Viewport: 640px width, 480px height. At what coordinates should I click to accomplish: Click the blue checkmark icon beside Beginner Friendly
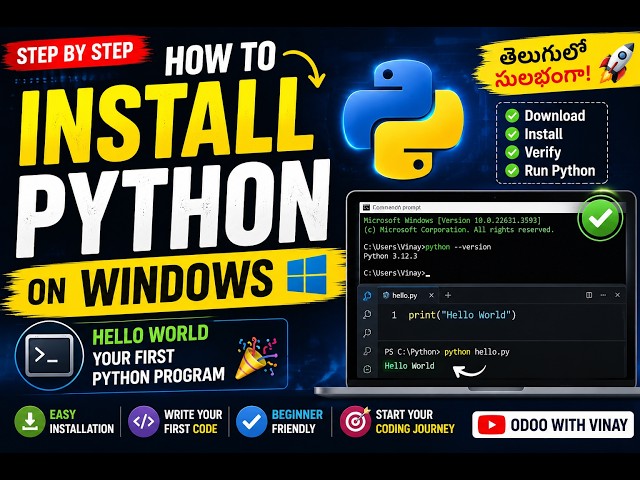pyautogui.click(x=251, y=422)
